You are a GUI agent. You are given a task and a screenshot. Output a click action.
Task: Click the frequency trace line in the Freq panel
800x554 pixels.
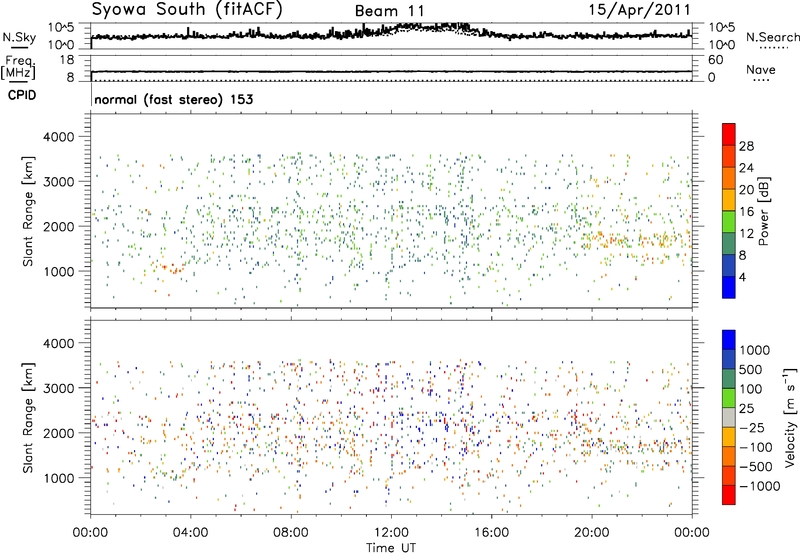(x=391, y=72)
